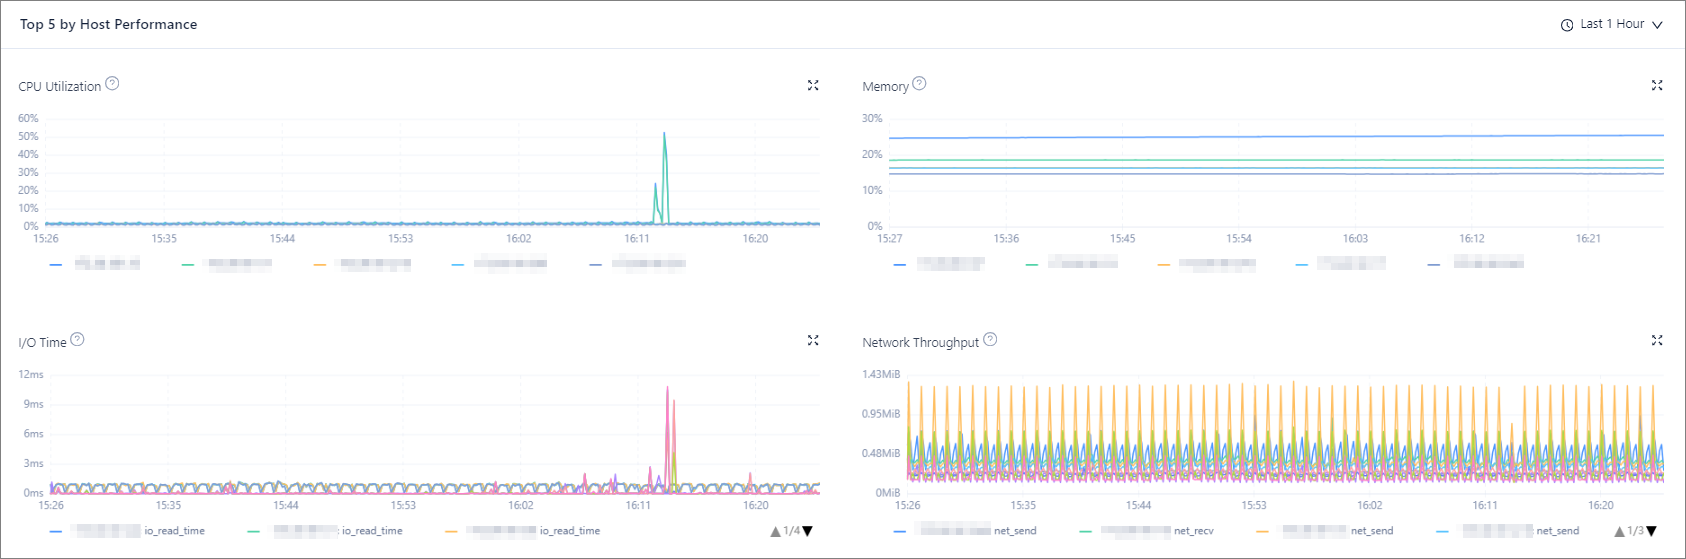Toggle the green host series in CPU Utilization legend
Image resolution: width=1686 pixels, height=559 pixels.
coord(228,264)
